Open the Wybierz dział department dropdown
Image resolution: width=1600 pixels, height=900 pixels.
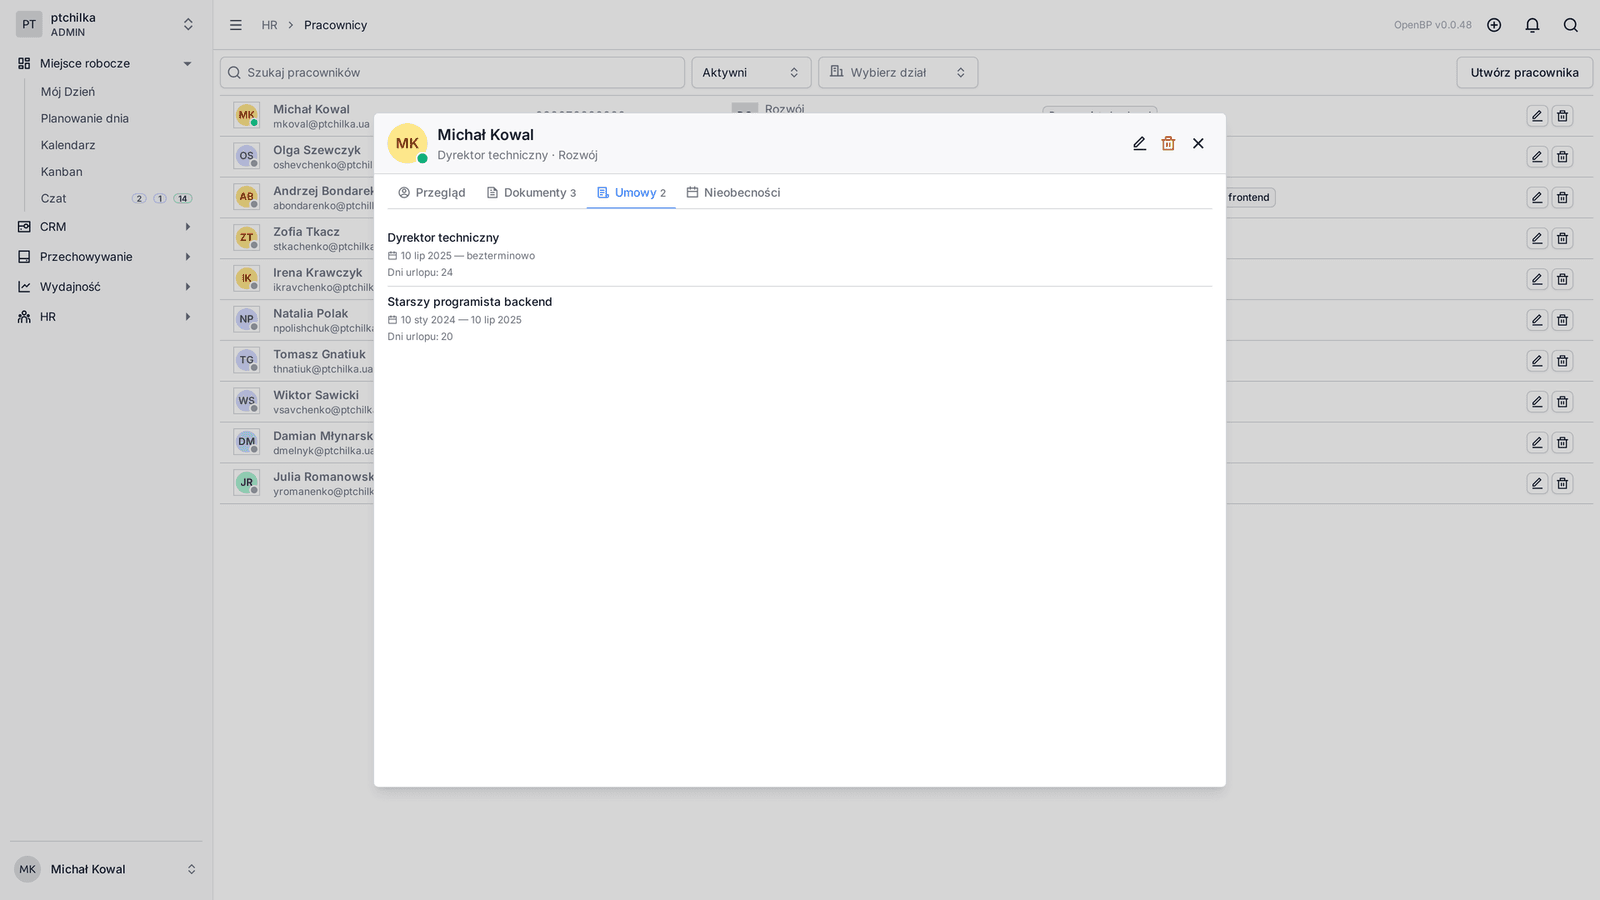(x=898, y=73)
